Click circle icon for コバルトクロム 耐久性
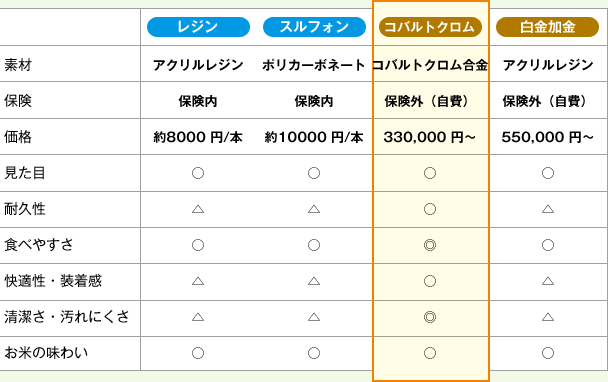The width and height of the screenshot is (608, 382). click(x=430, y=209)
